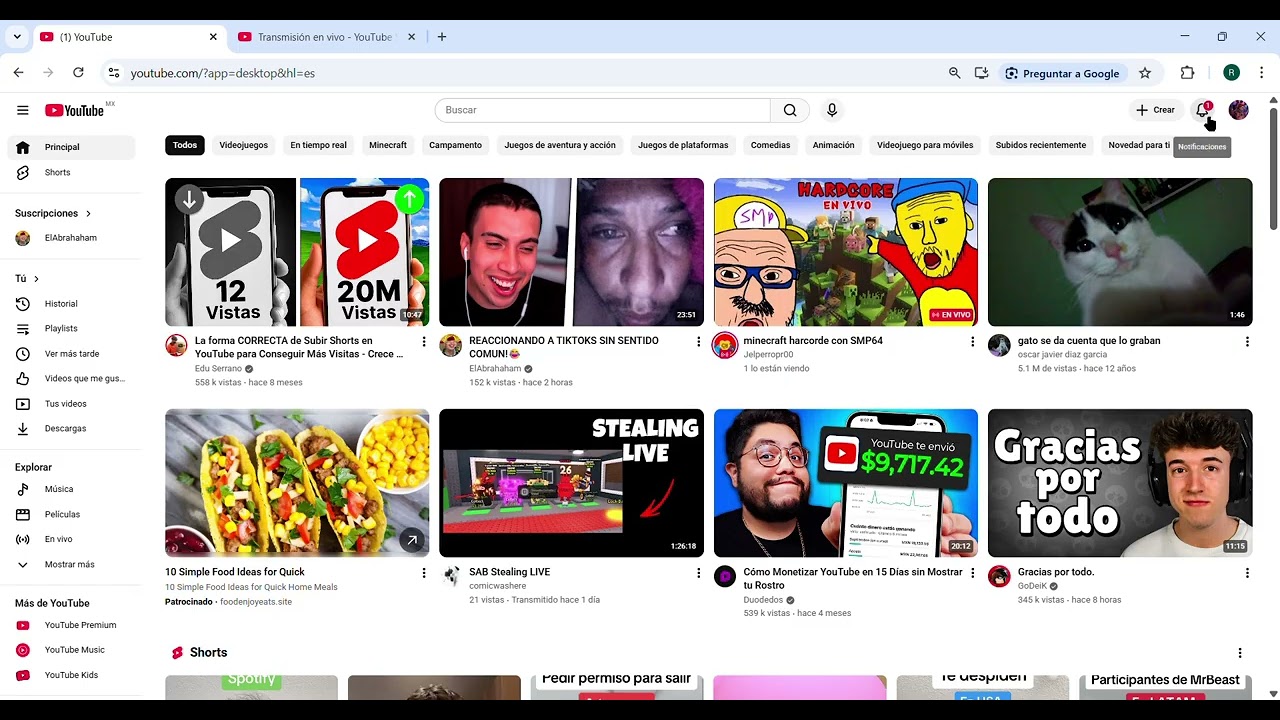Image resolution: width=1280 pixels, height=720 pixels.
Task: Switch to Transmisión en vivo browser tab
Action: [x=325, y=37]
